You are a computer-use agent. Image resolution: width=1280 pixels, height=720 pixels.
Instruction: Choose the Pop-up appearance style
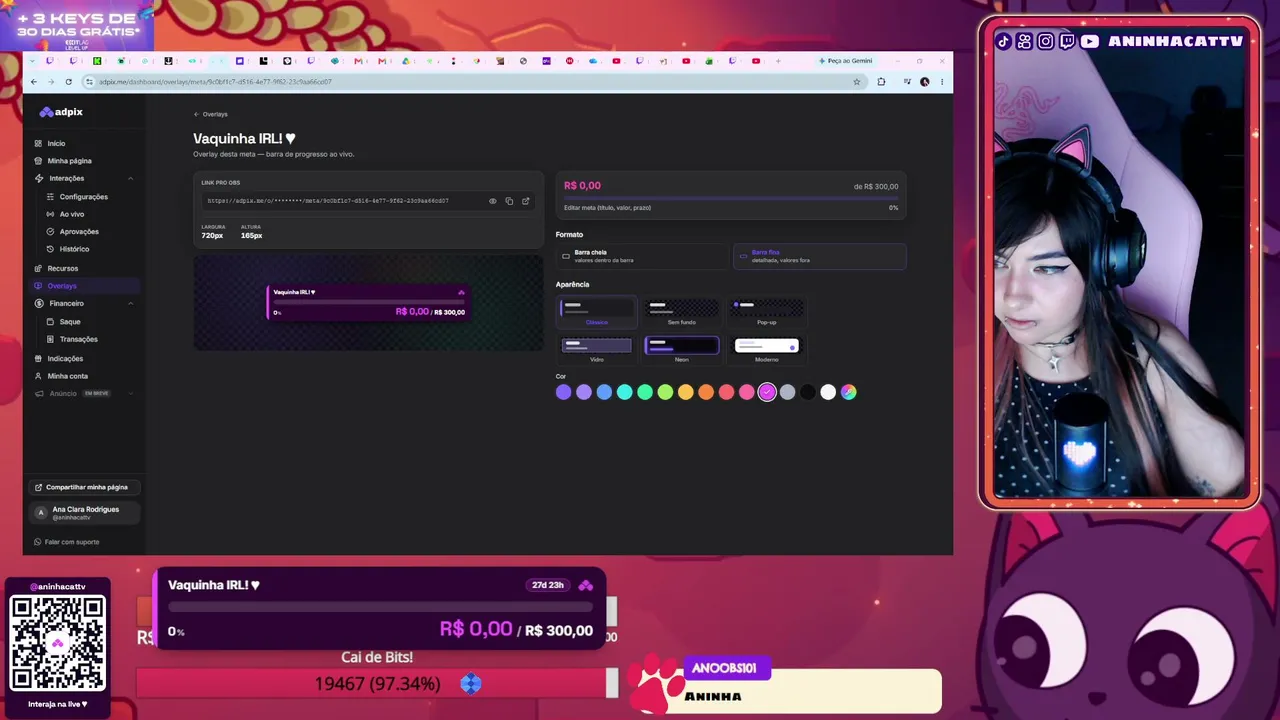[x=767, y=312]
